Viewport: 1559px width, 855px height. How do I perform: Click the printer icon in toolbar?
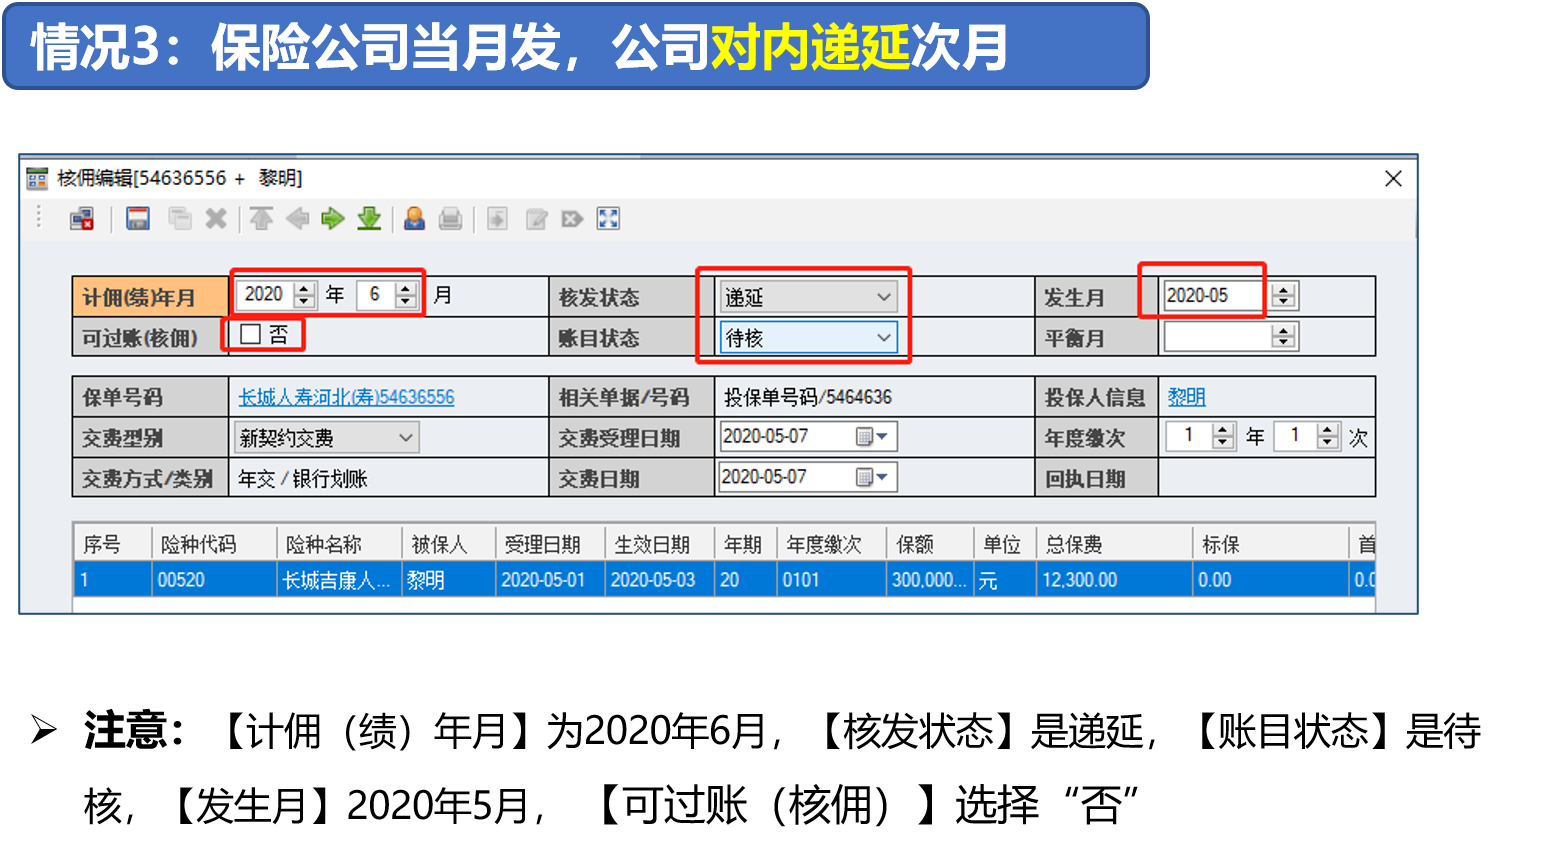450,218
